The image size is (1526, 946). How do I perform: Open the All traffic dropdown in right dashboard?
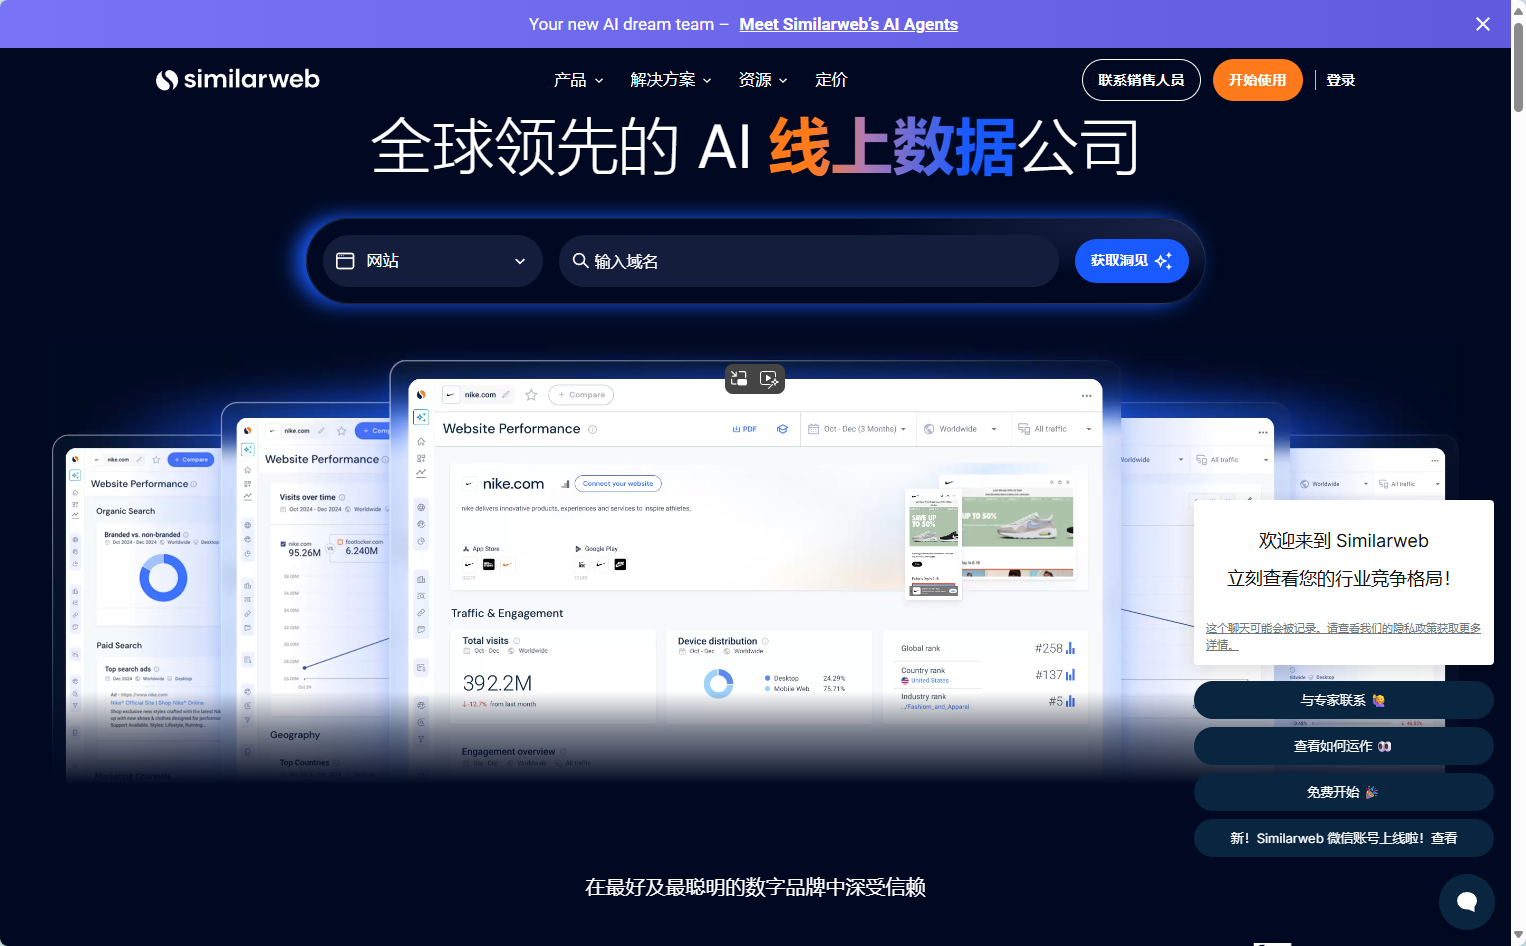coord(1232,460)
